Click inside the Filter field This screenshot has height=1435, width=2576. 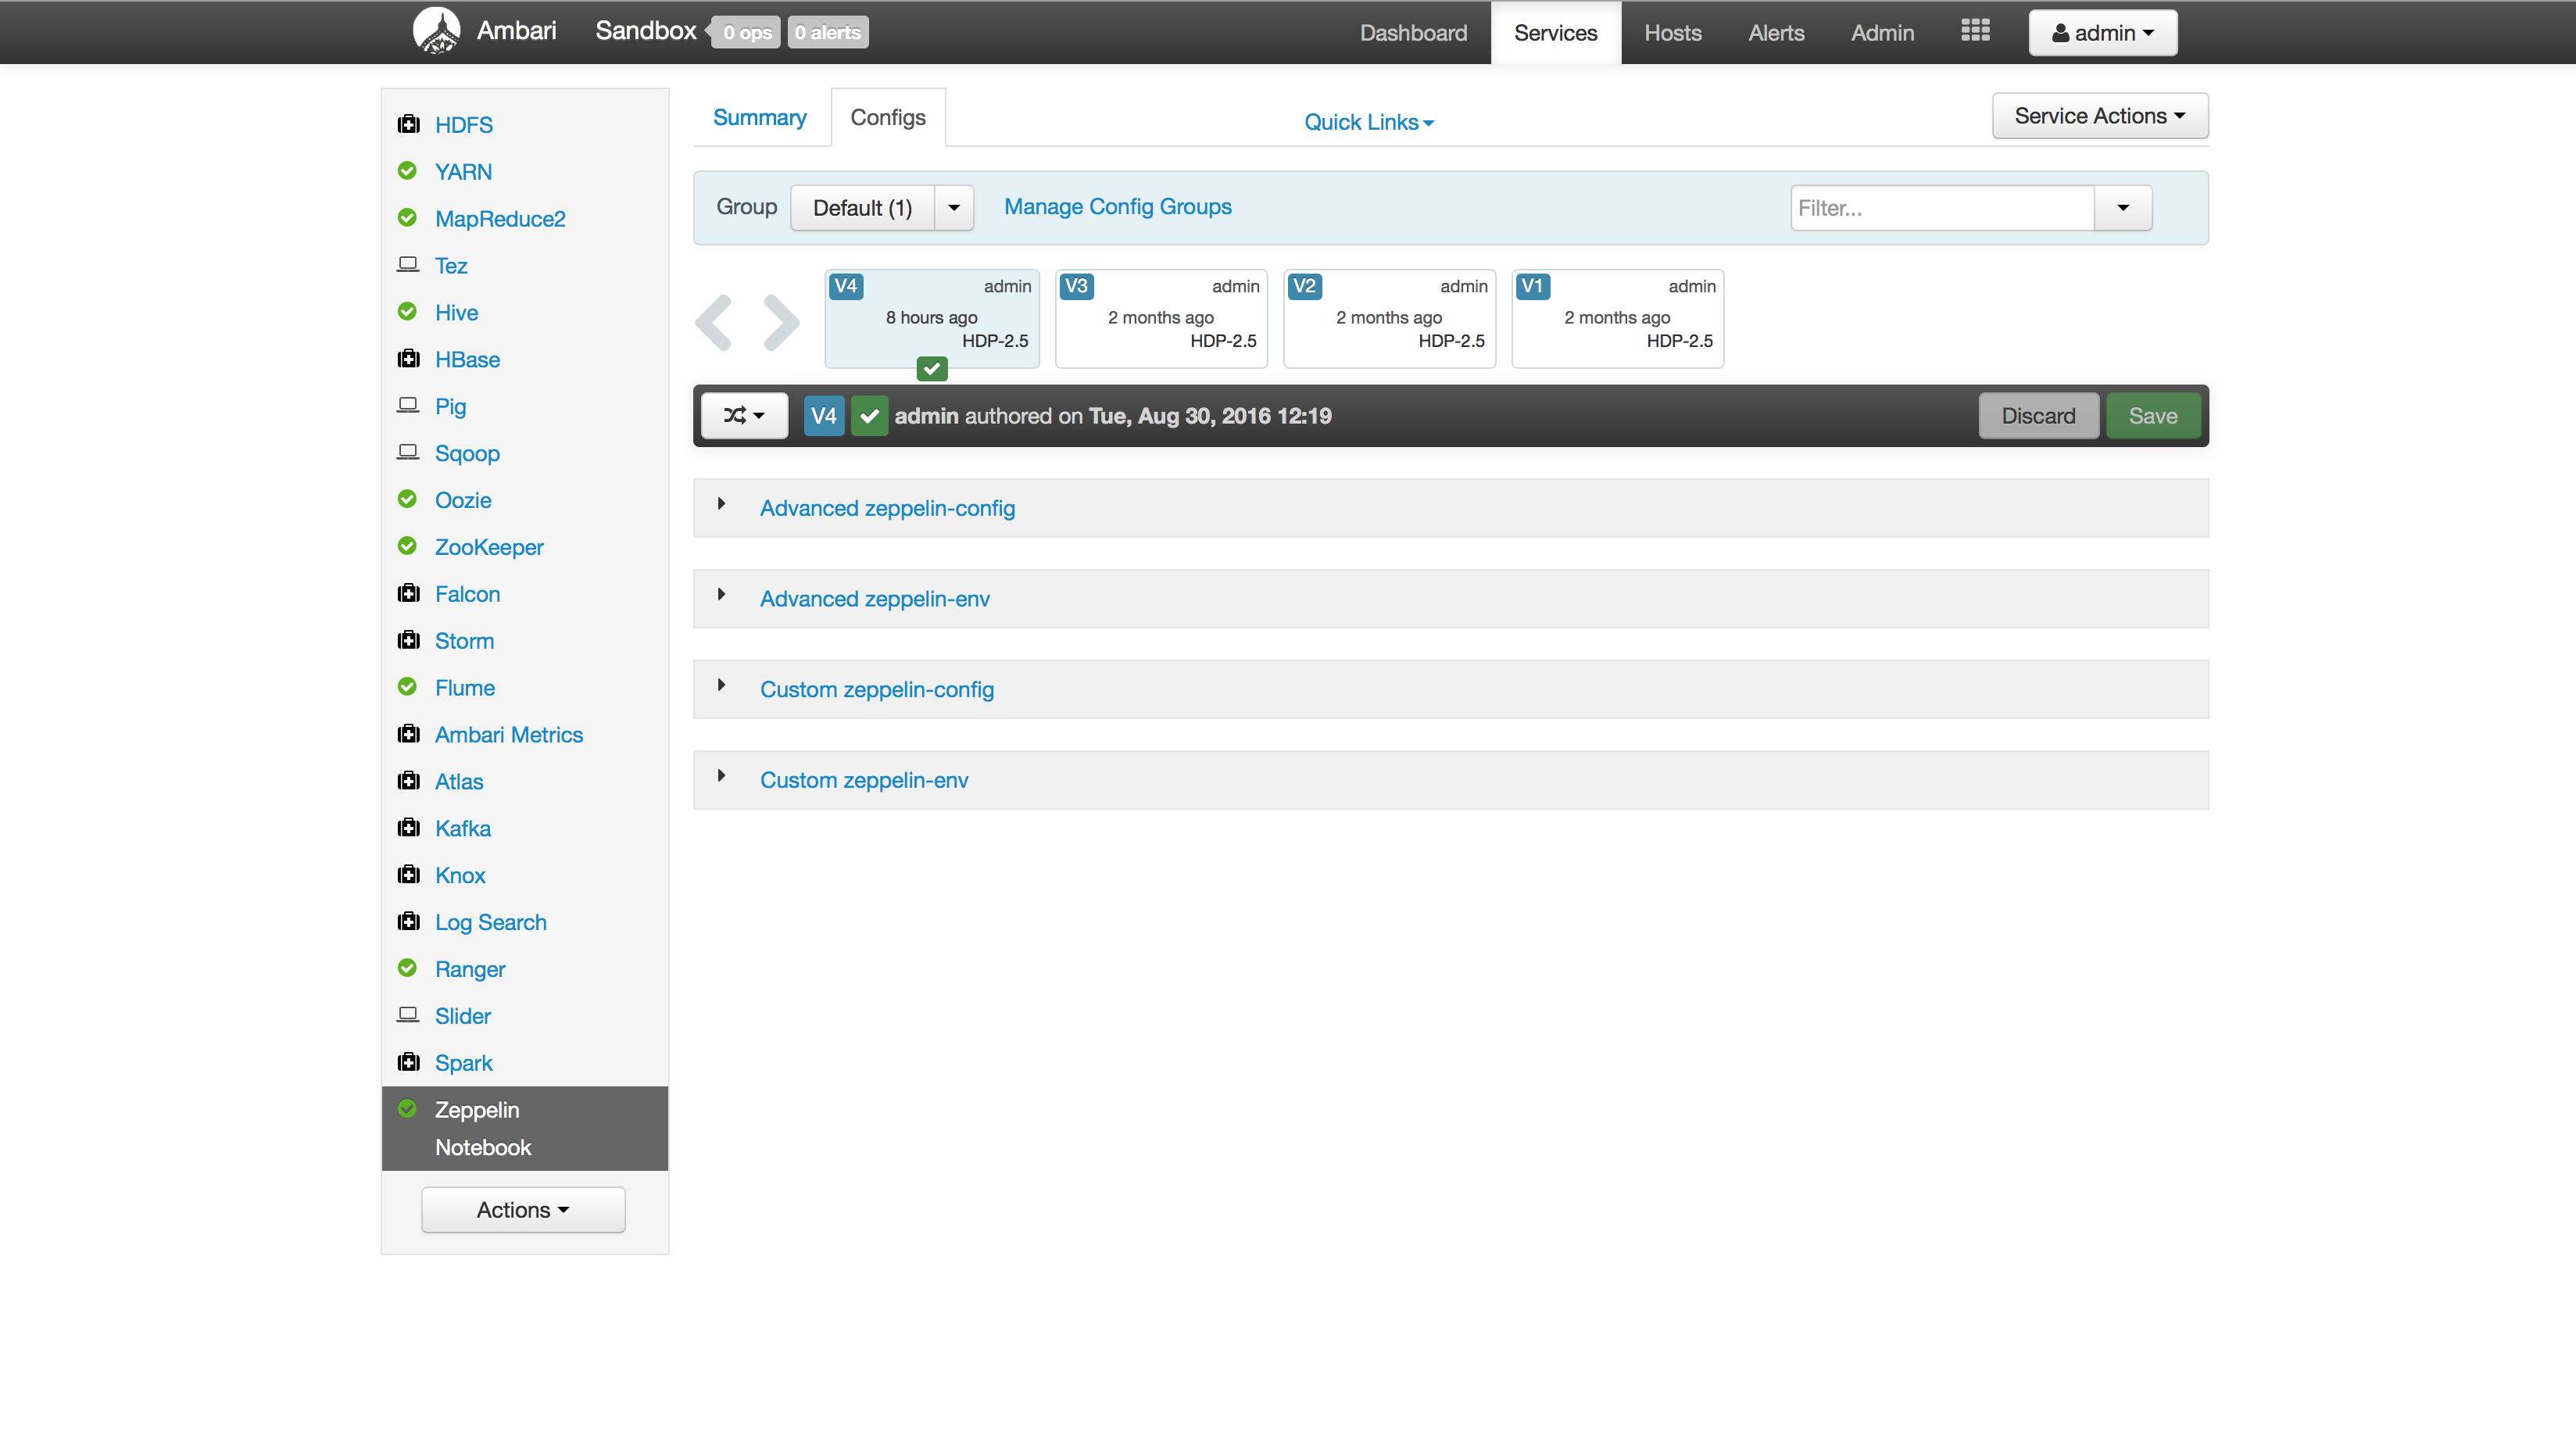(1940, 207)
